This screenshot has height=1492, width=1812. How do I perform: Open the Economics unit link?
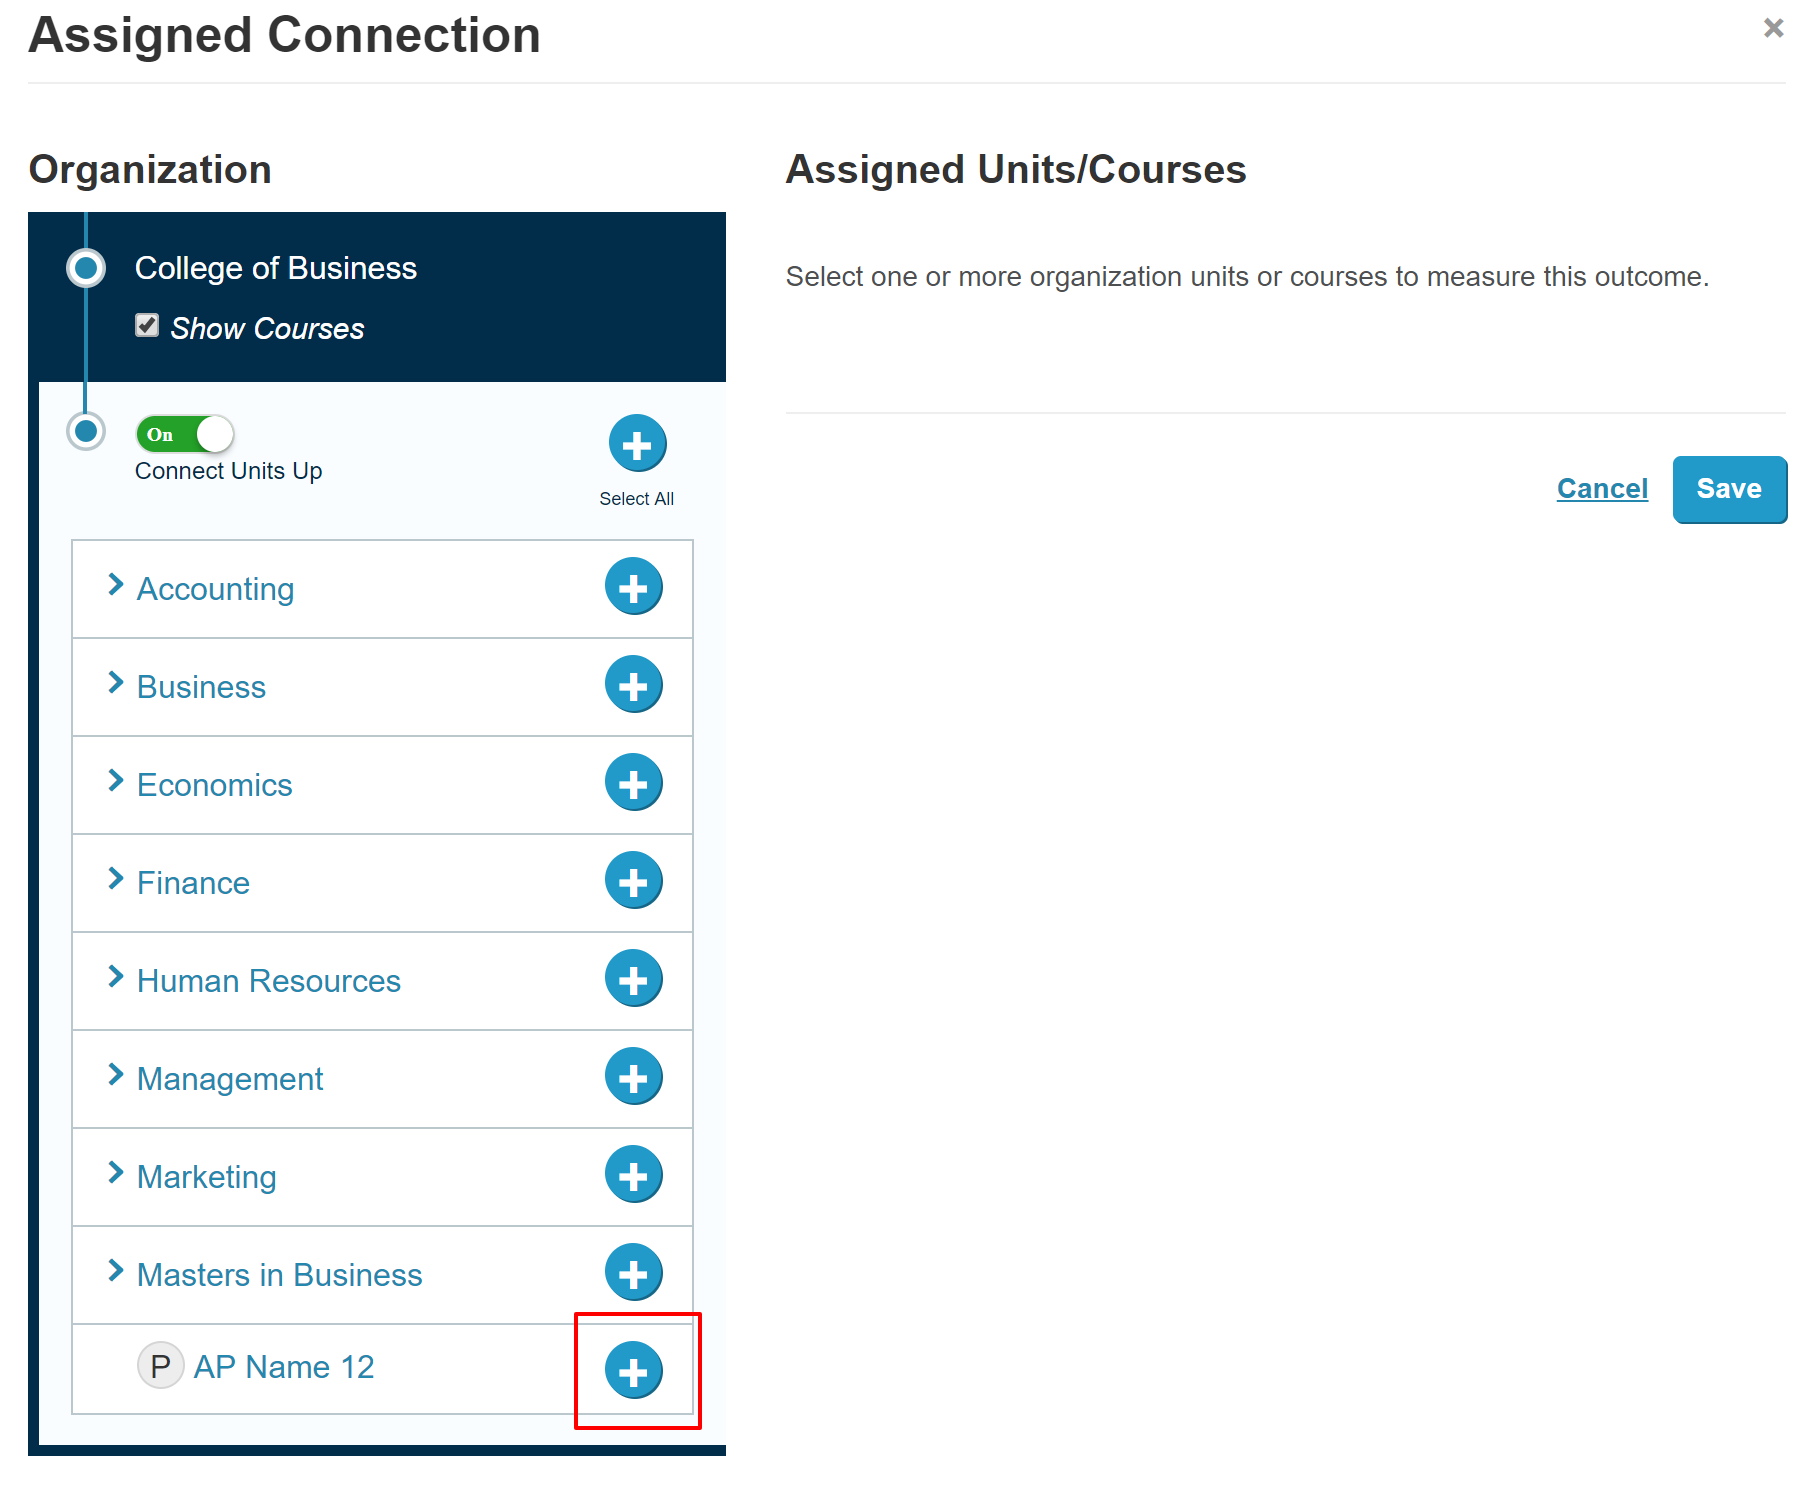pos(214,785)
